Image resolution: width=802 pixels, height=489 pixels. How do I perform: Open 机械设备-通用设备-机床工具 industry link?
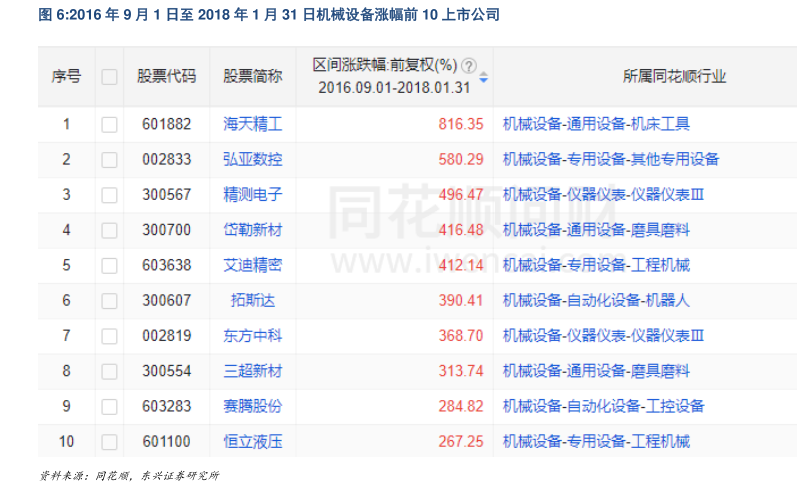coord(596,125)
